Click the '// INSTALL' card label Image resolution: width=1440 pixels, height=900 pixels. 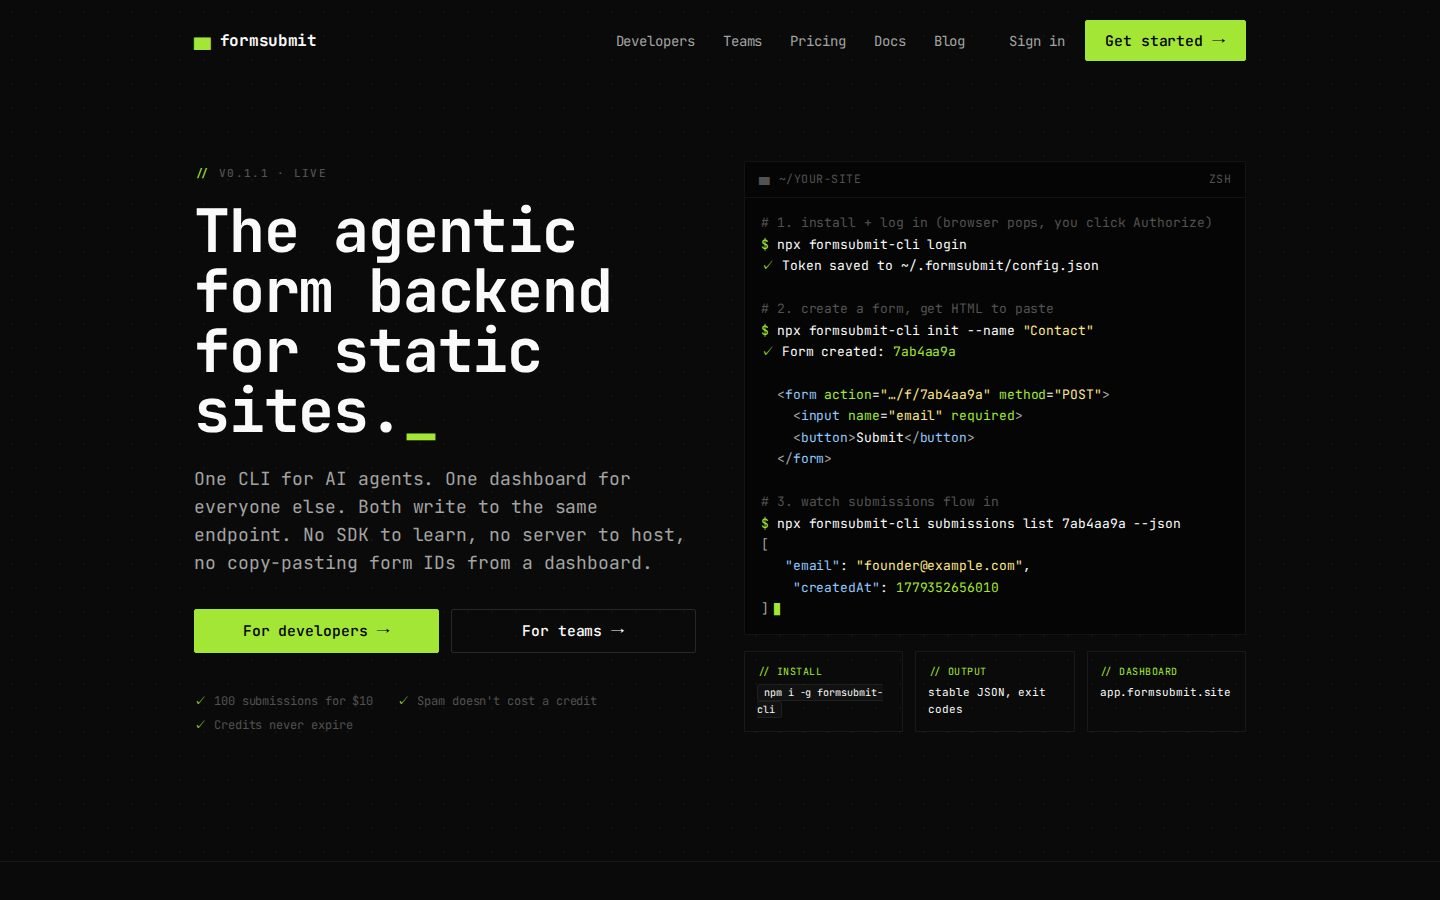coord(790,672)
